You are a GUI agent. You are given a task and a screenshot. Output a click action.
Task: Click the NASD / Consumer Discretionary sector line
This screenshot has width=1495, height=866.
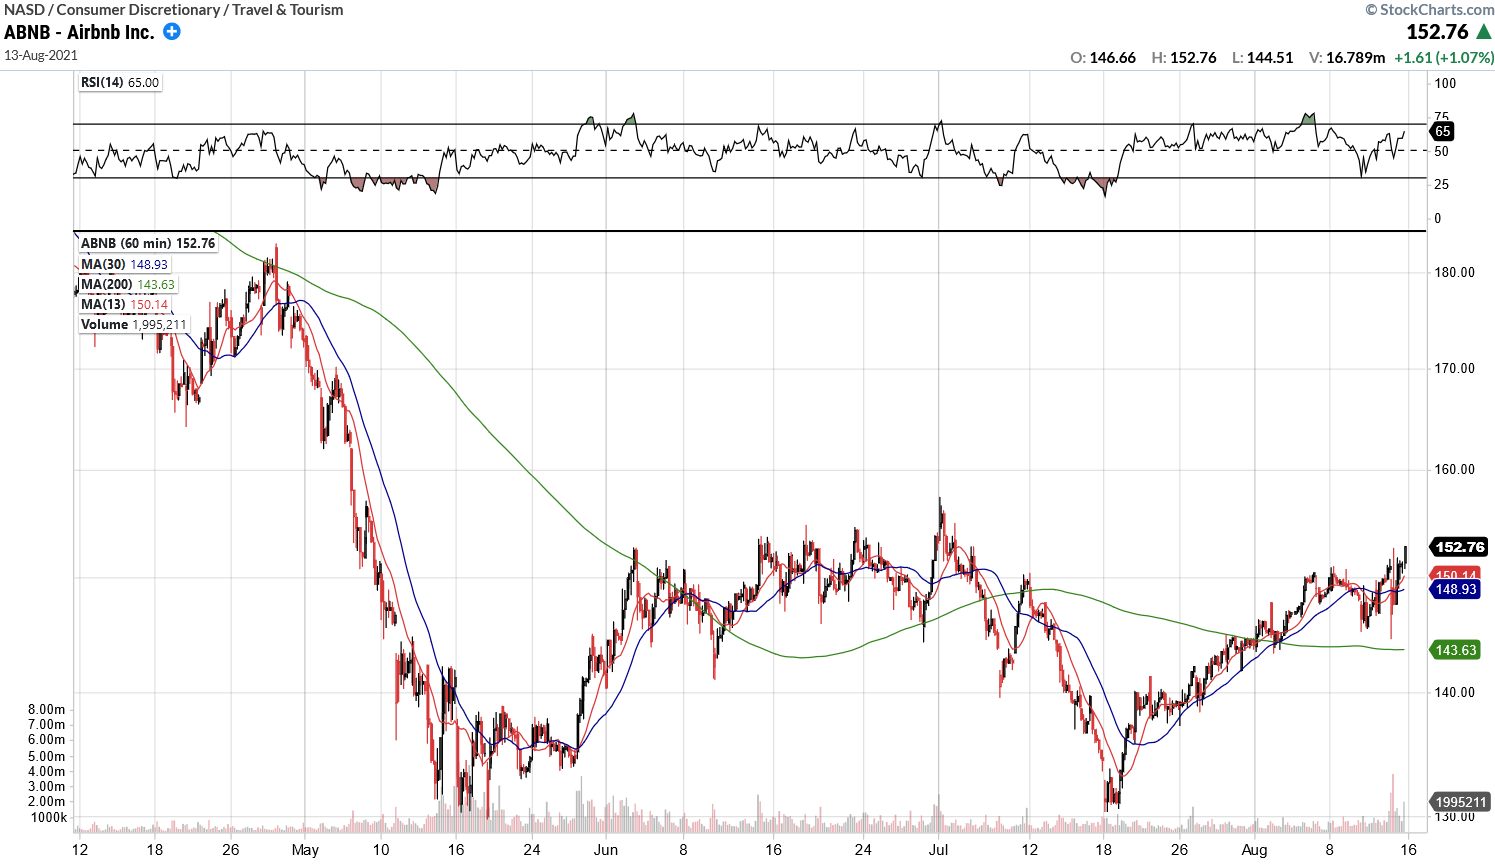[173, 10]
